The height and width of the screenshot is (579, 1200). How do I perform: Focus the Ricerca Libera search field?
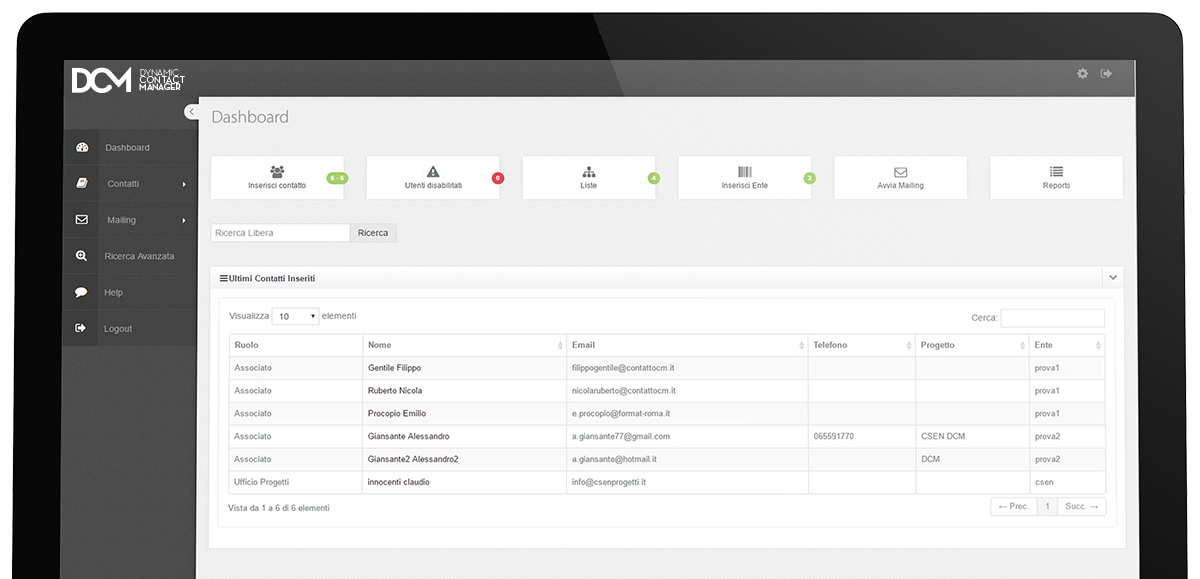[x=280, y=233]
